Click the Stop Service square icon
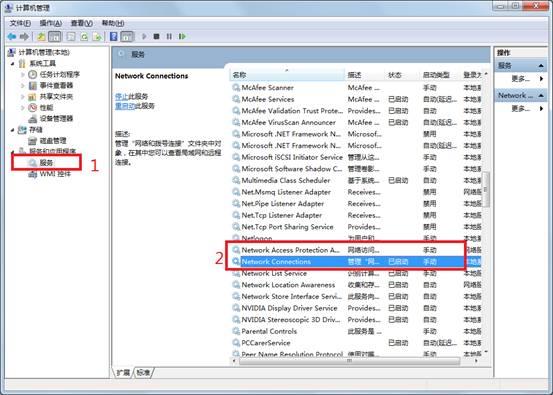The image size is (553, 395). 157,36
